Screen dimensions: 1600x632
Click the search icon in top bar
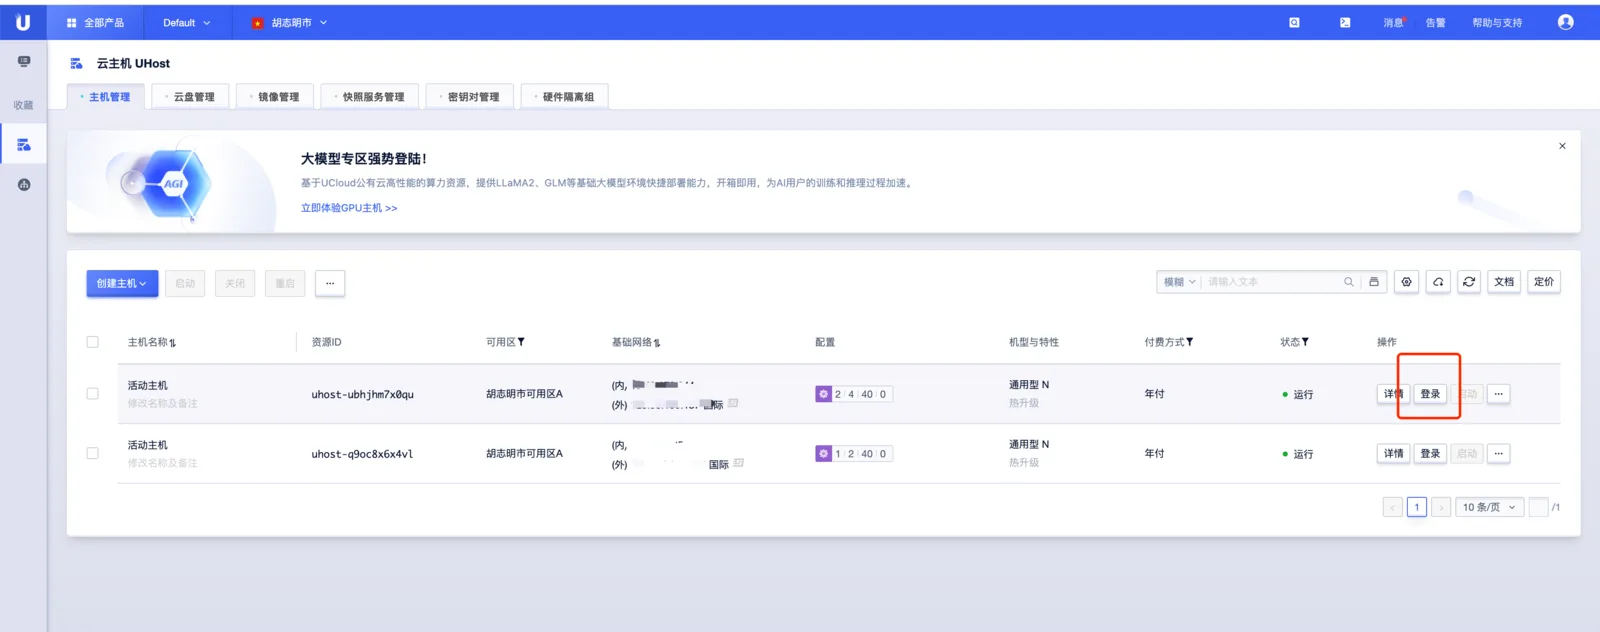[1294, 22]
